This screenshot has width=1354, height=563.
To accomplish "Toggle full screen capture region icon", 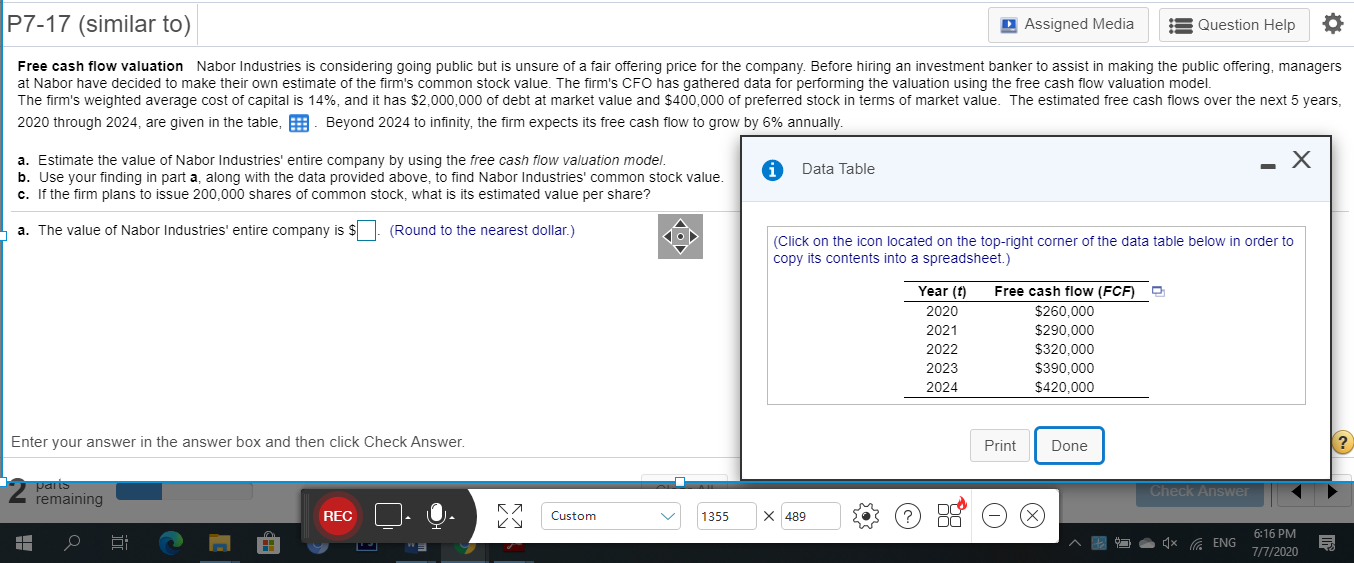I will (512, 516).
